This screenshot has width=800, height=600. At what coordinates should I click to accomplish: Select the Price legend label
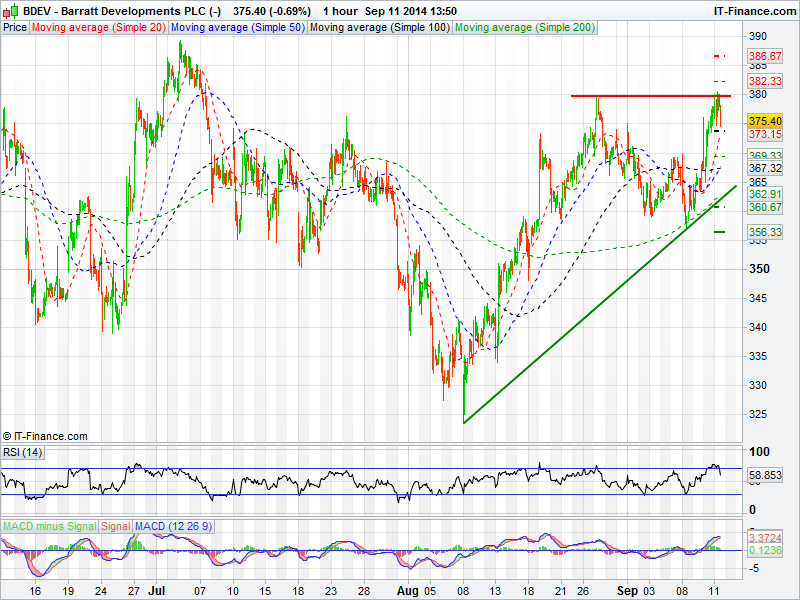tap(15, 27)
